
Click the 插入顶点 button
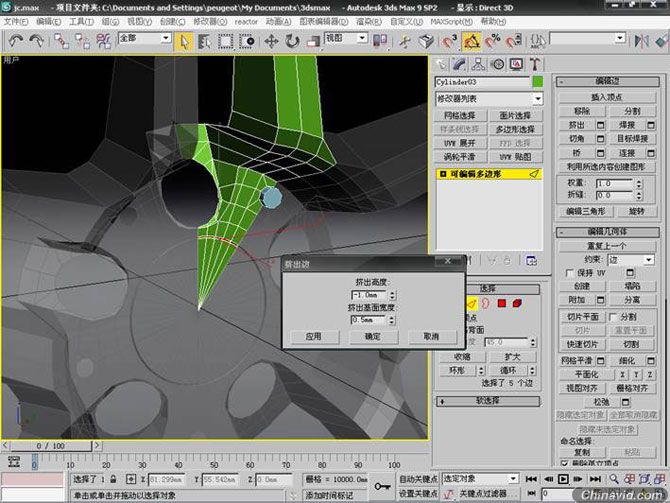pyautogui.click(x=607, y=97)
